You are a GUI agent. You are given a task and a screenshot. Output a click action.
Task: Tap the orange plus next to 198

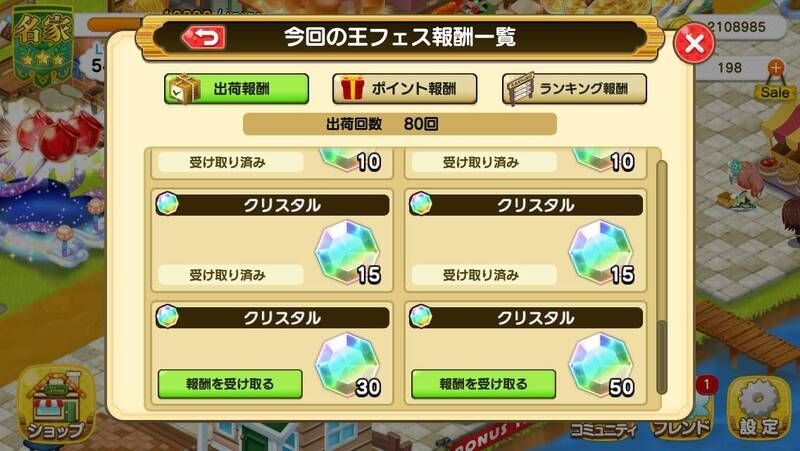point(776,67)
